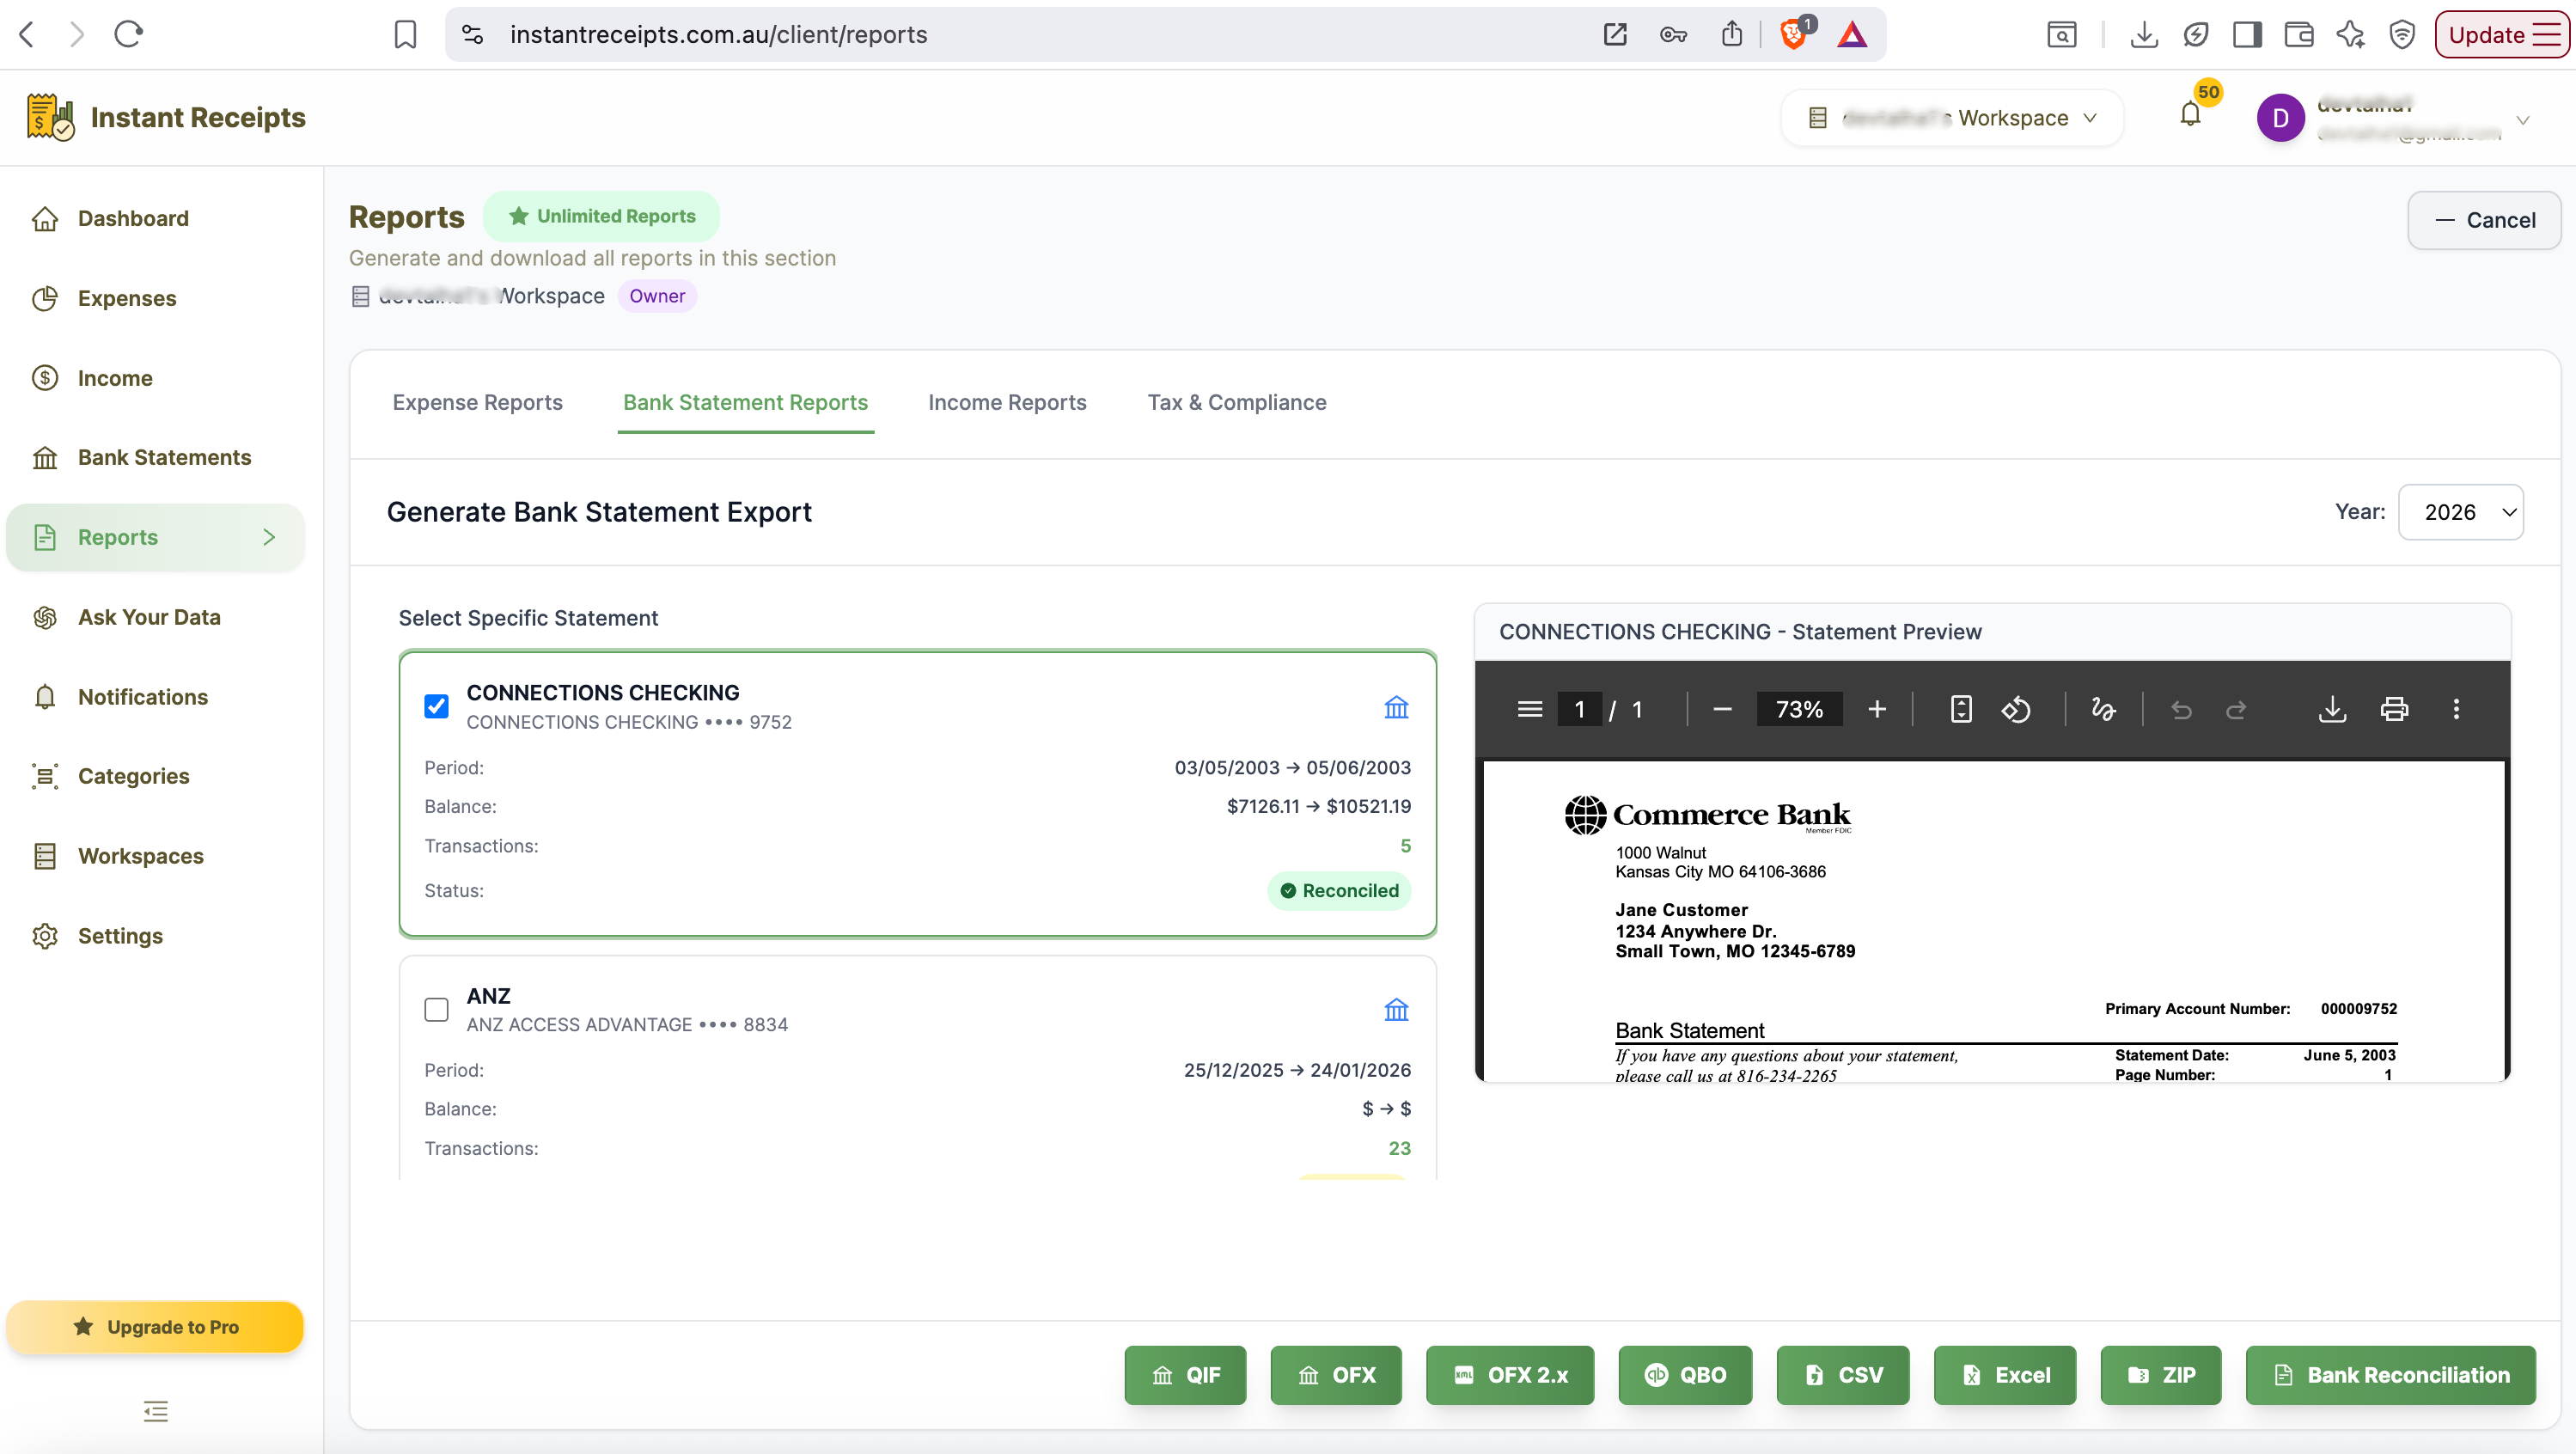Open Settings in sidebar

(155, 936)
